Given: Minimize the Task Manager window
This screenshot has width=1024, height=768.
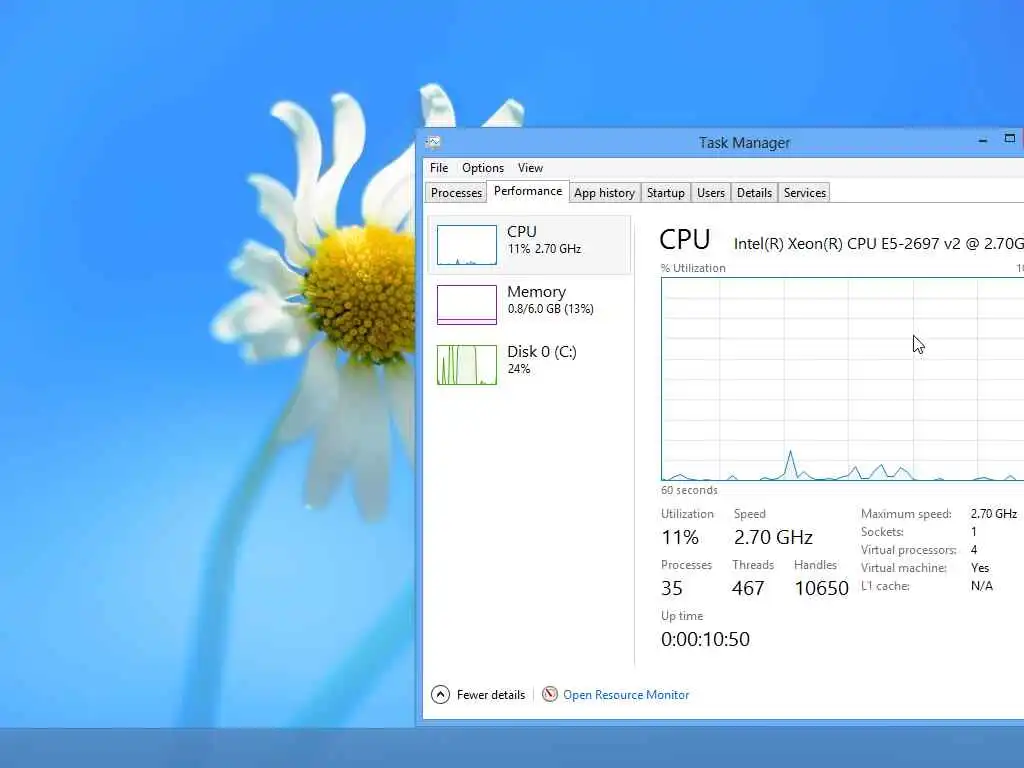Looking at the screenshot, I should tap(982, 140).
